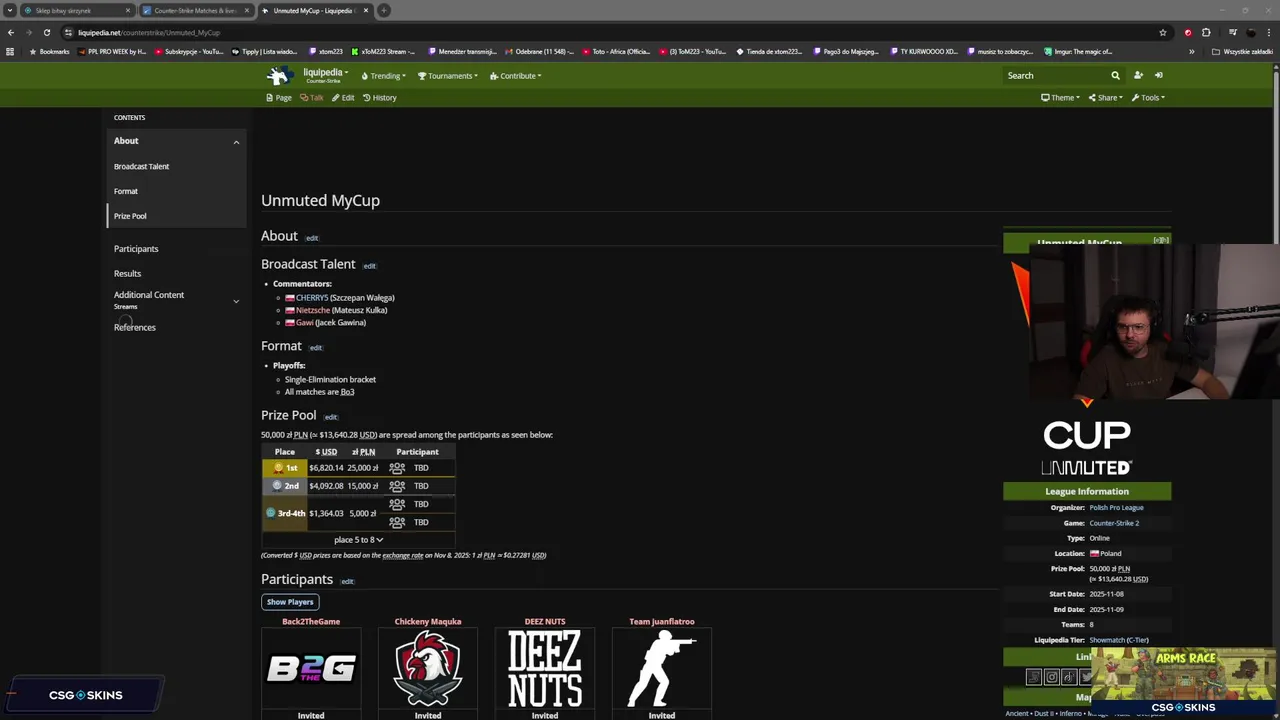Open Nietzsche commentator link
The height and width of the screenshot is (720, 1280).
pos(313,310)
